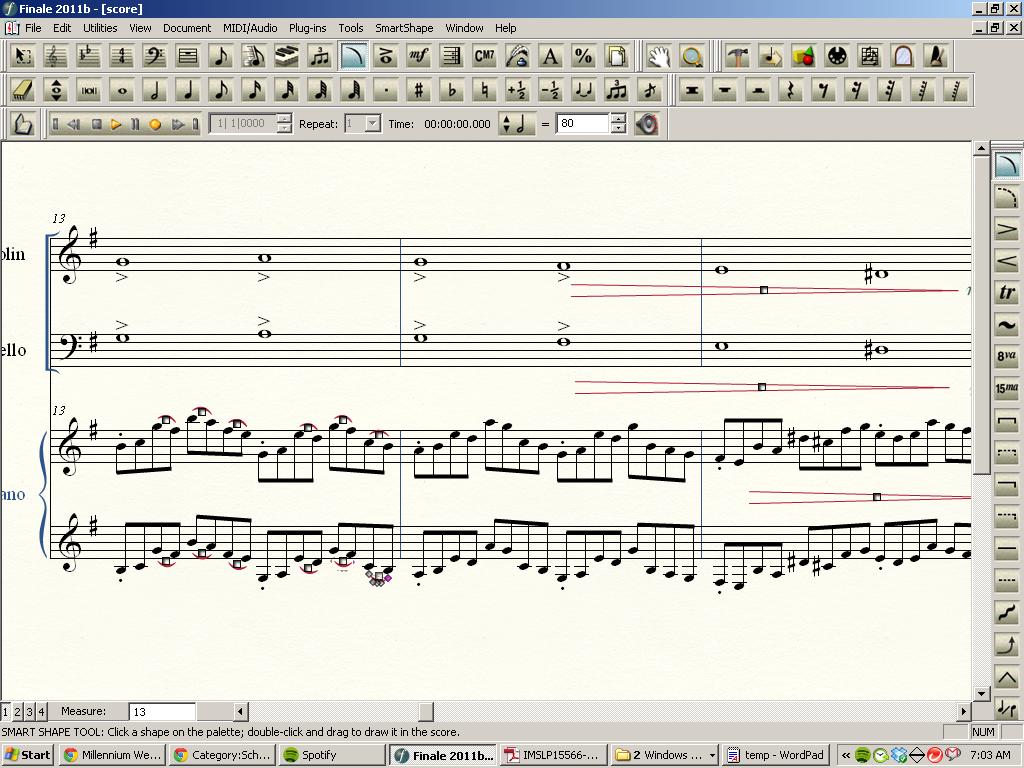Viewport: 1024px width, 768px height.
Task: Select the Resize percent tool
Action: pyautogui.click(x=583, y=56)
